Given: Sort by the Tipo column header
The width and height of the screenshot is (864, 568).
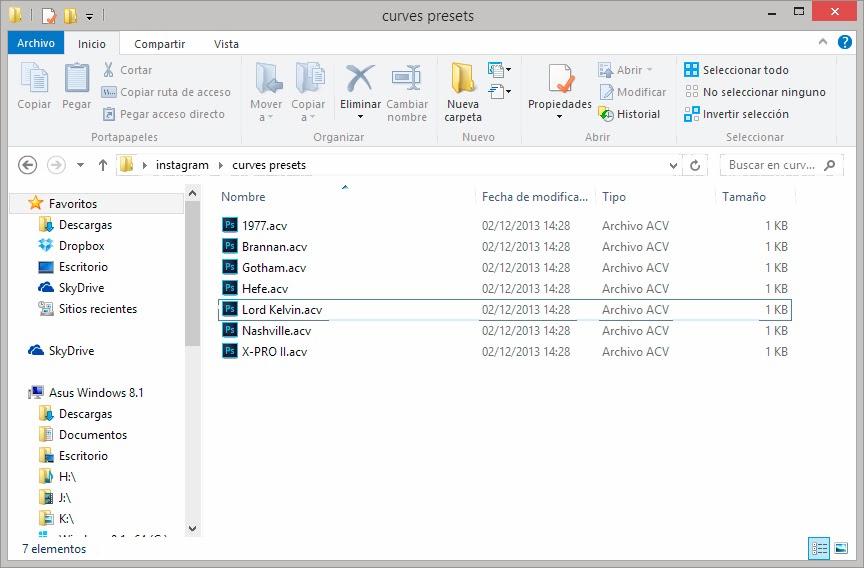Looking at the screenshot, I should 656,197.
